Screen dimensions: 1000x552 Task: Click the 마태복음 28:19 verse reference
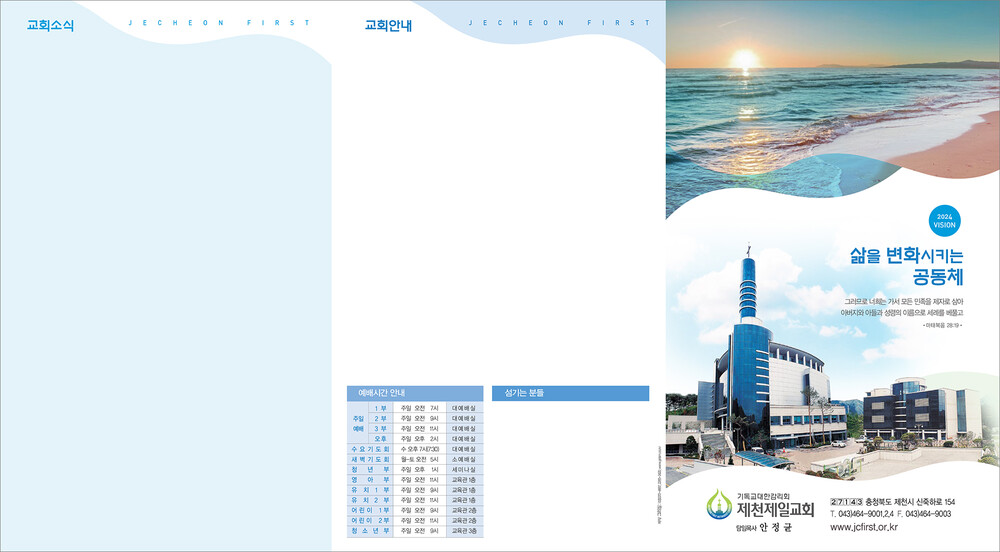(x=942, y=326)
